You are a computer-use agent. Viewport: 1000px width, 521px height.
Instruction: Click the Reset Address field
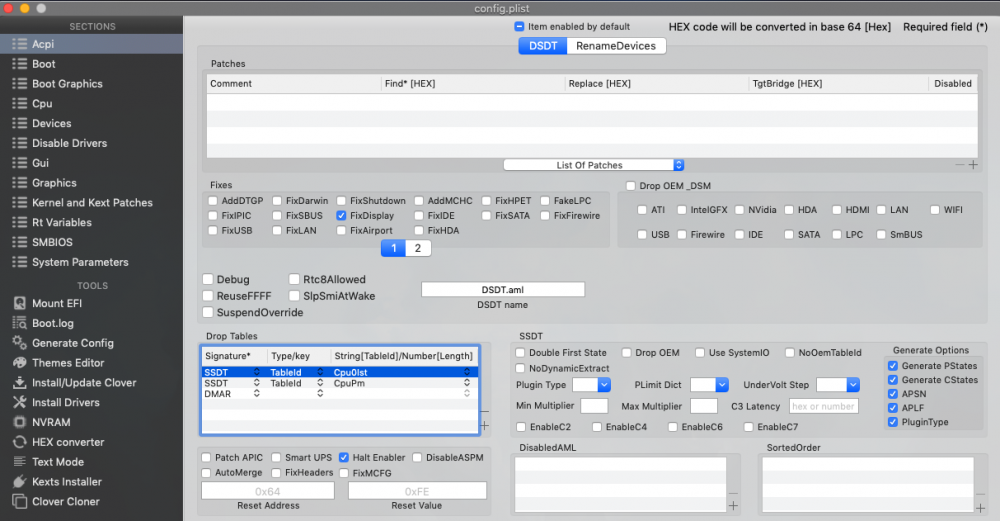(x=268, y=491)
